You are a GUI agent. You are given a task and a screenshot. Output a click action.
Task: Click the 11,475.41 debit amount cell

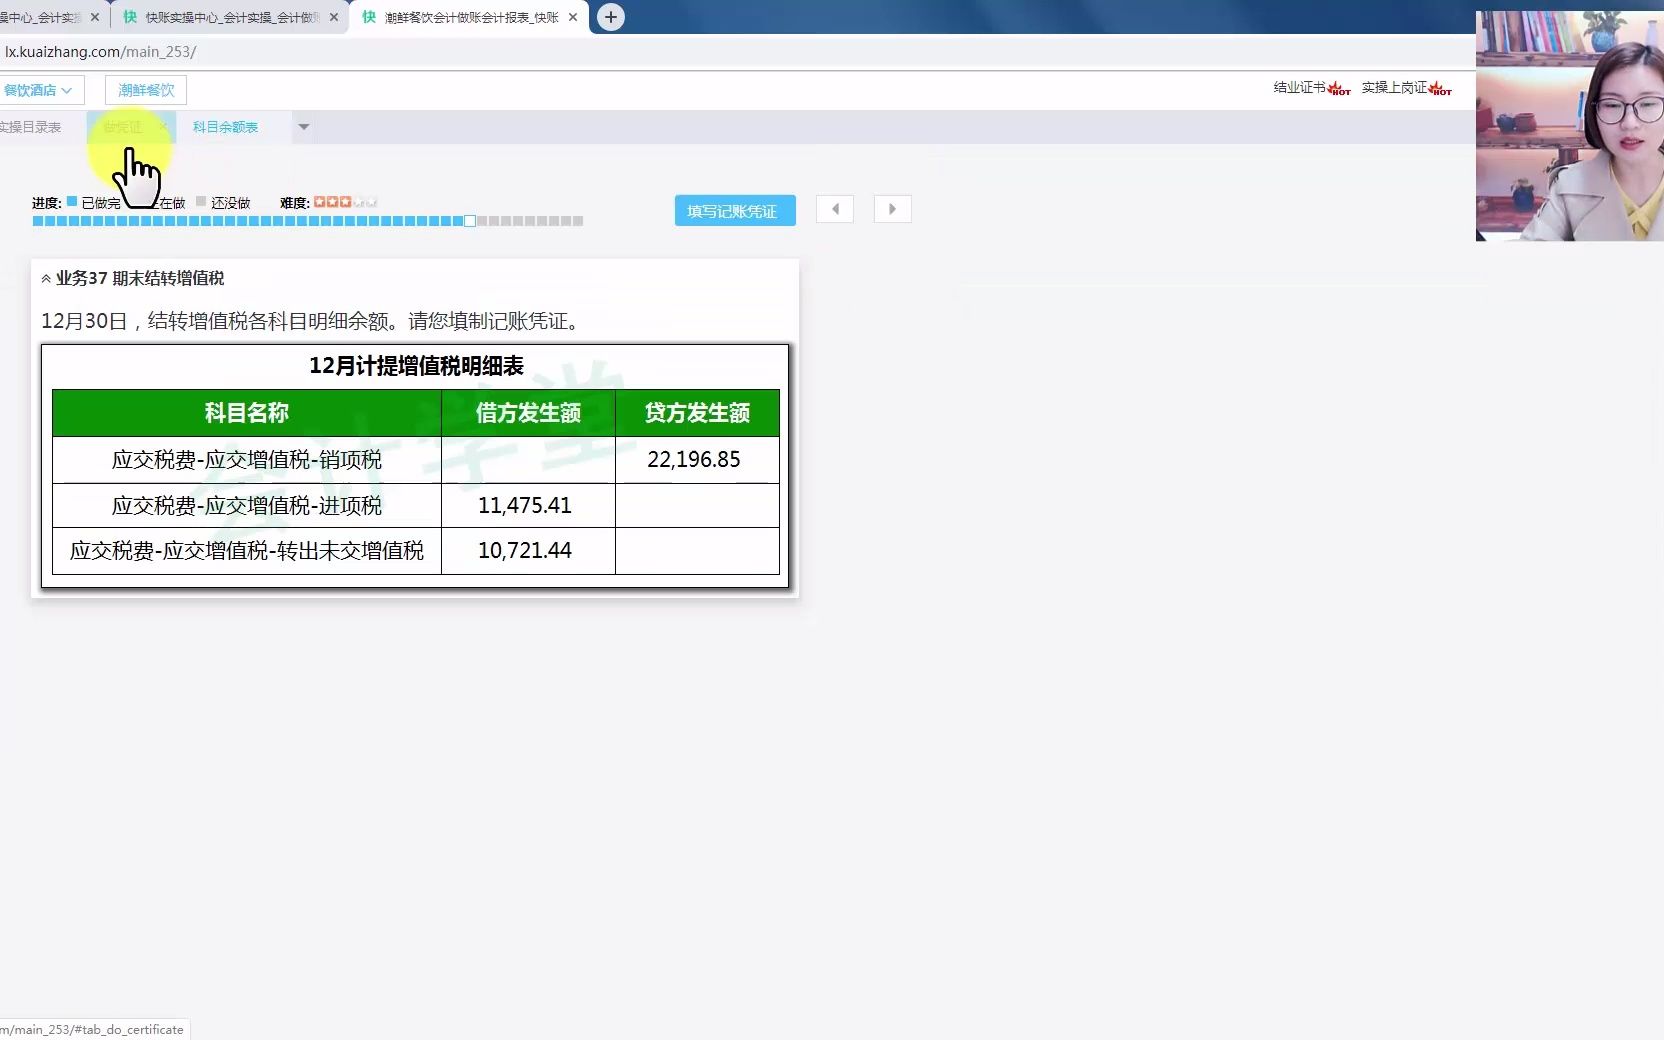click(528, 506)
